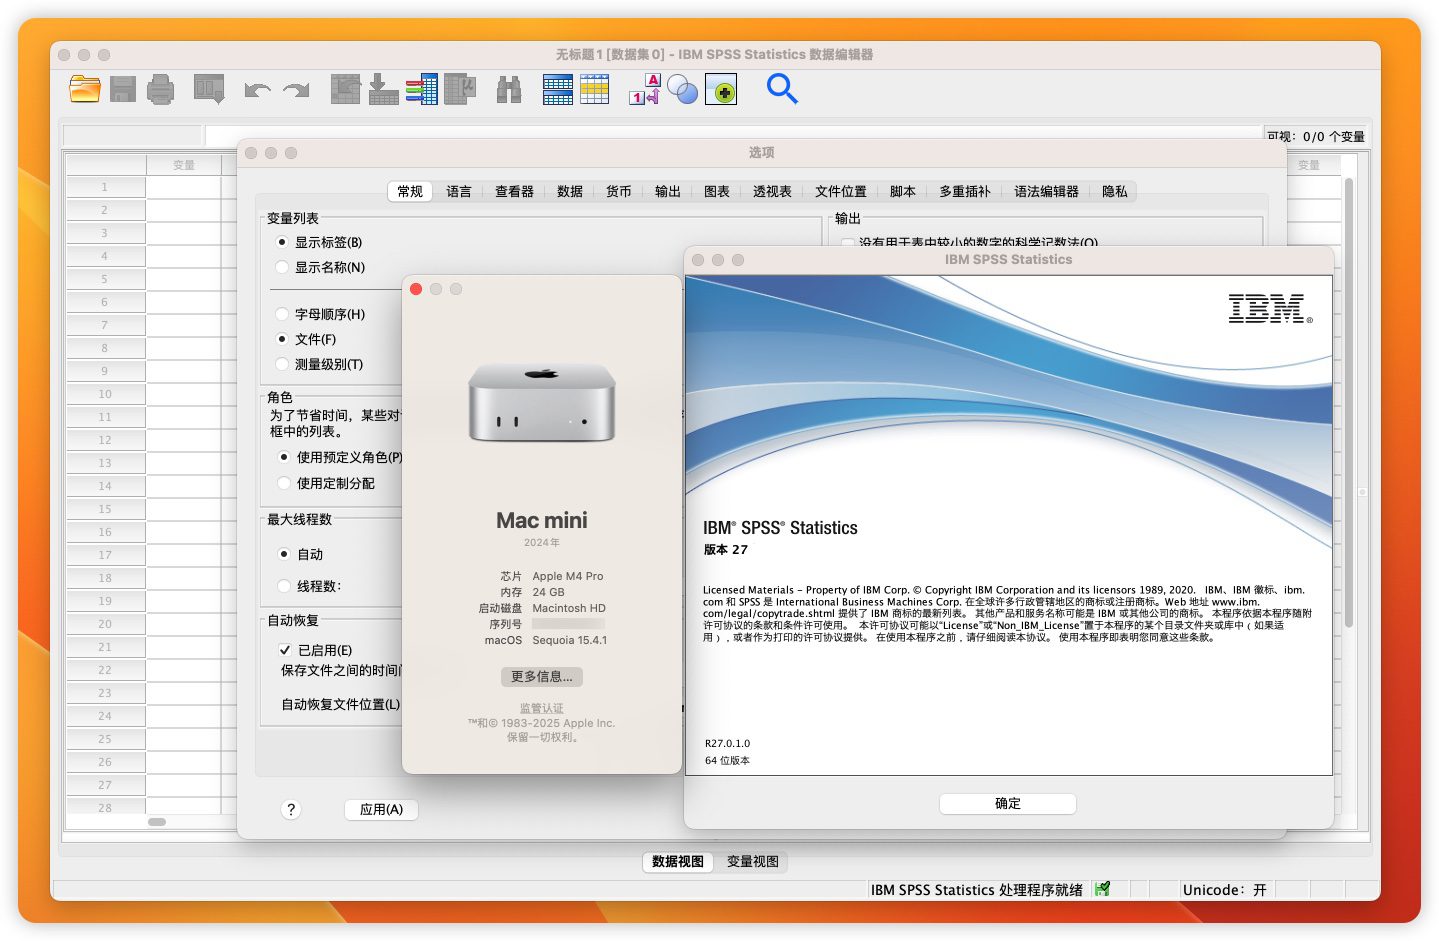The width and height of the screenshot is (1439, 941).
Task: Click the Use variable sets circles icon
Action: click(x=683, y=91)
